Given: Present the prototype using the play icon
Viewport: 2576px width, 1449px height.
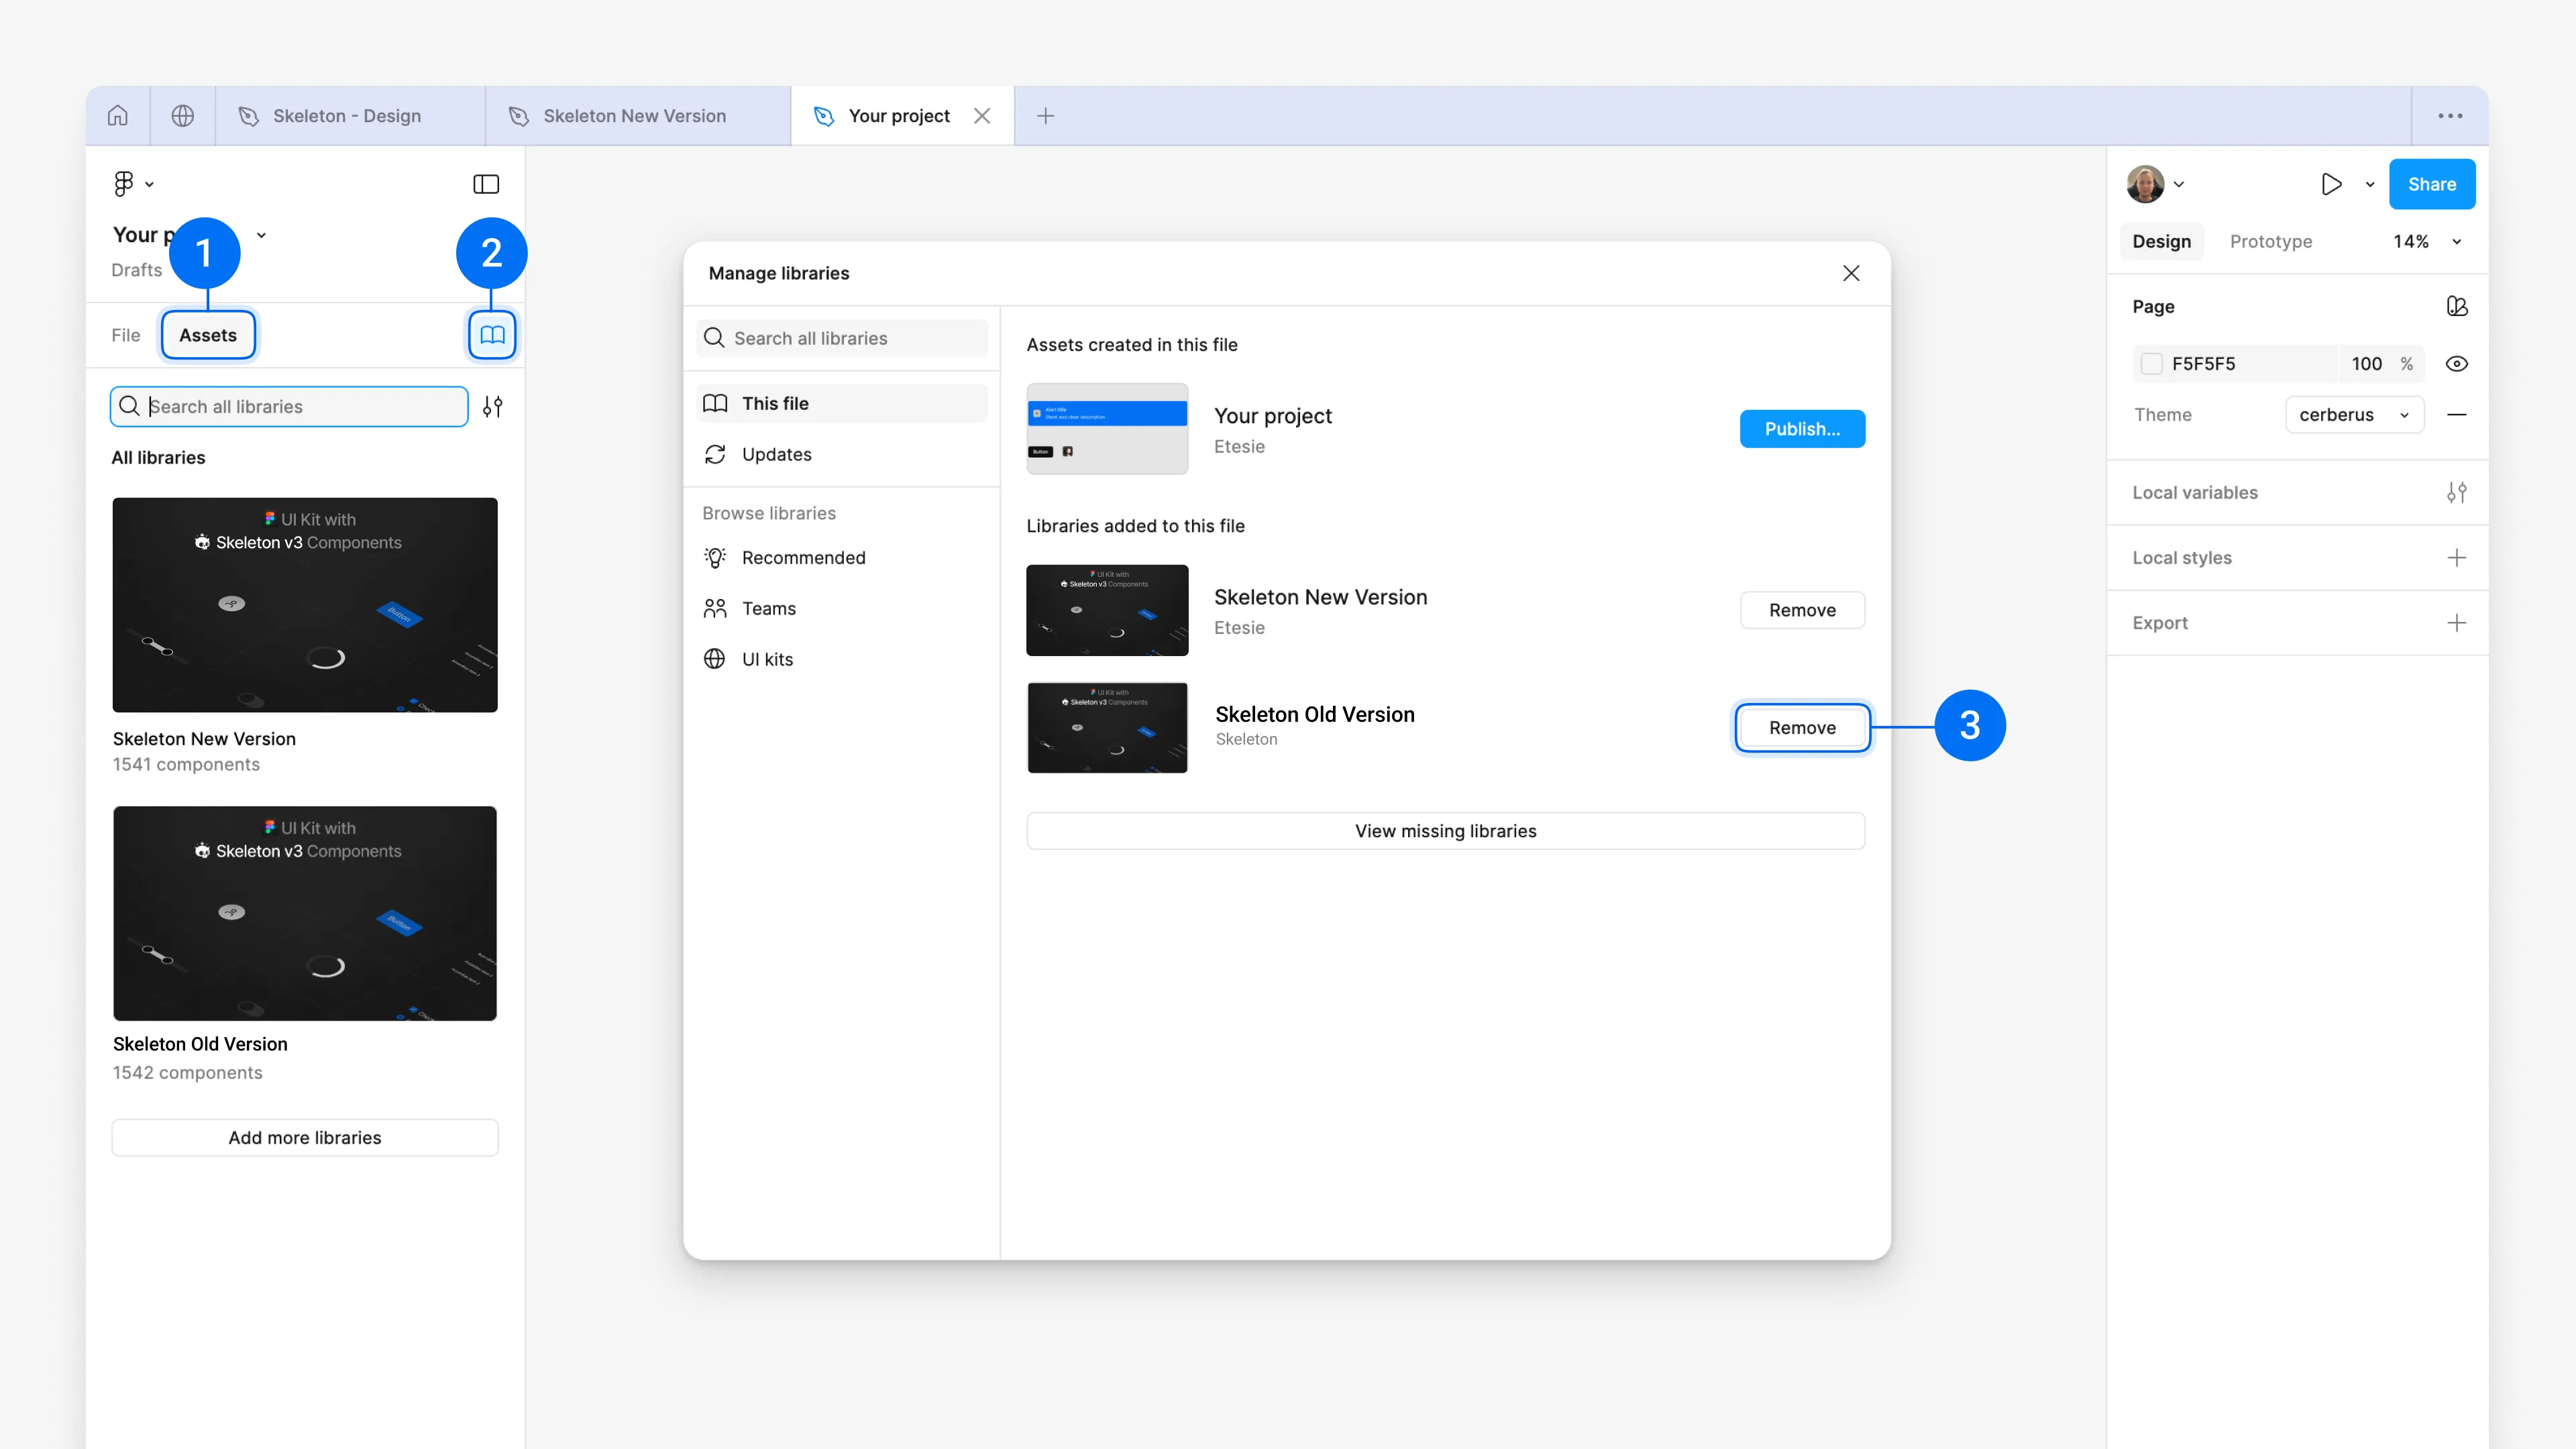Looking at the screenshot, I should pyautogui.click(x=2331, y=183).
